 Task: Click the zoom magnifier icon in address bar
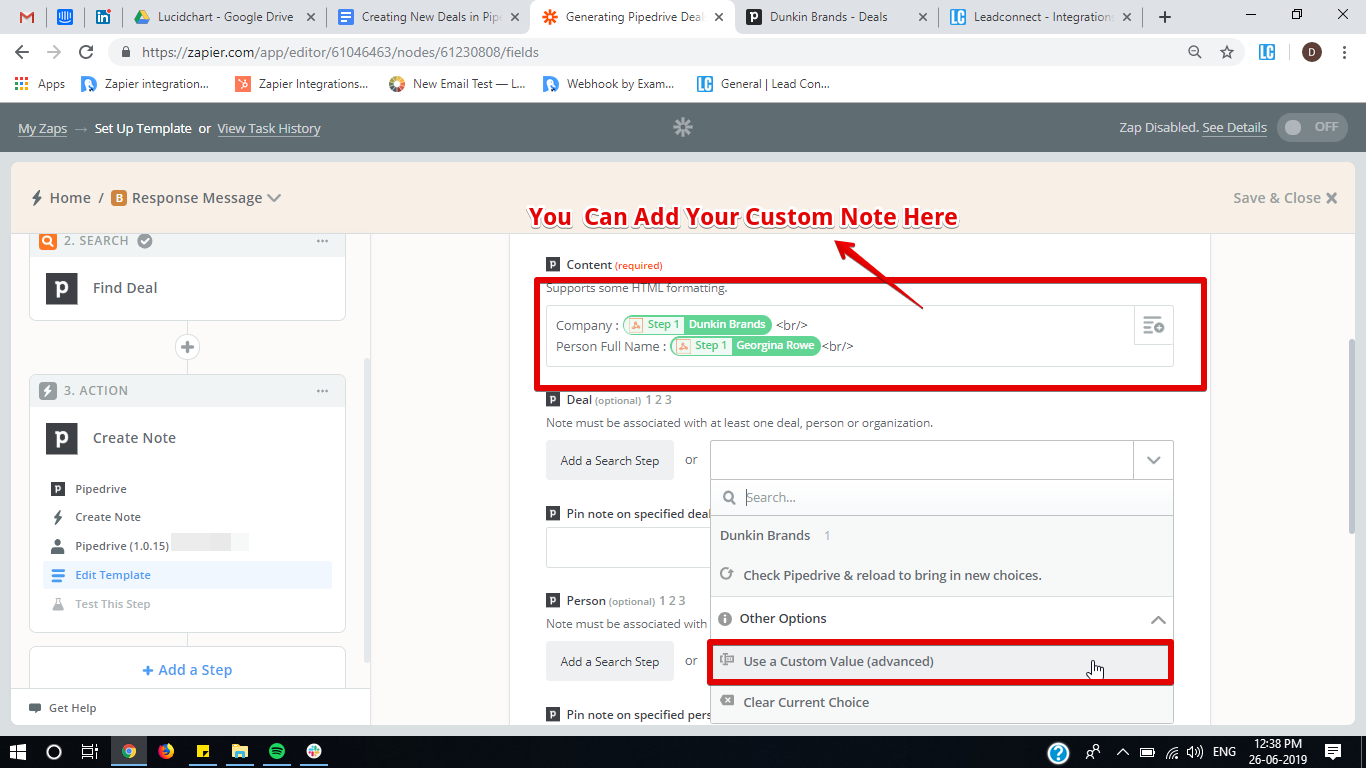1195,53
